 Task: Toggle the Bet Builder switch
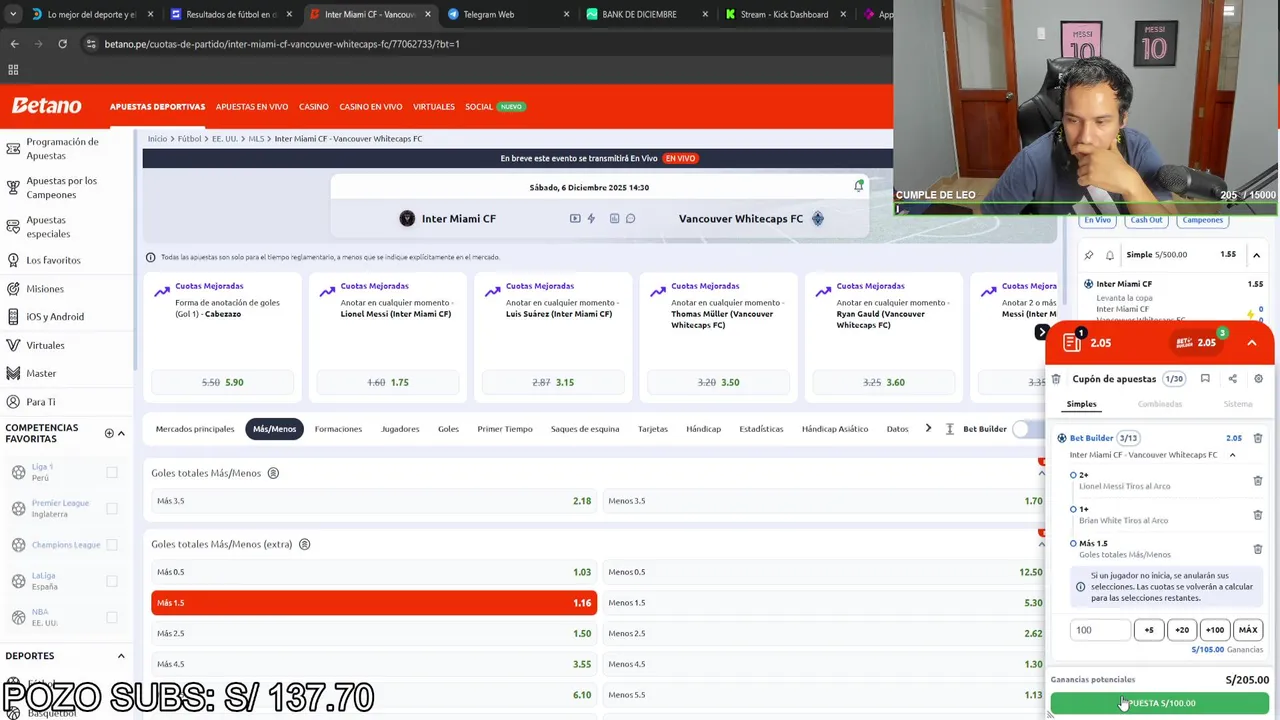click(x=1025, y=429)
